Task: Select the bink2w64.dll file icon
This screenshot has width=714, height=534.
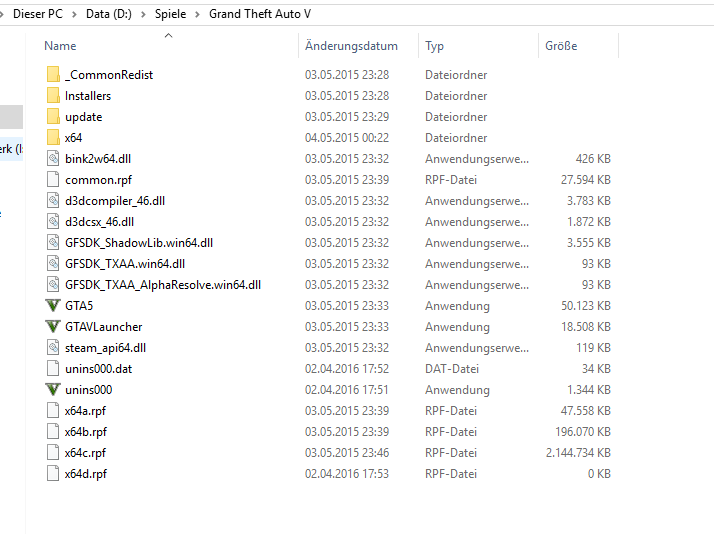Action: click(53, 158)
